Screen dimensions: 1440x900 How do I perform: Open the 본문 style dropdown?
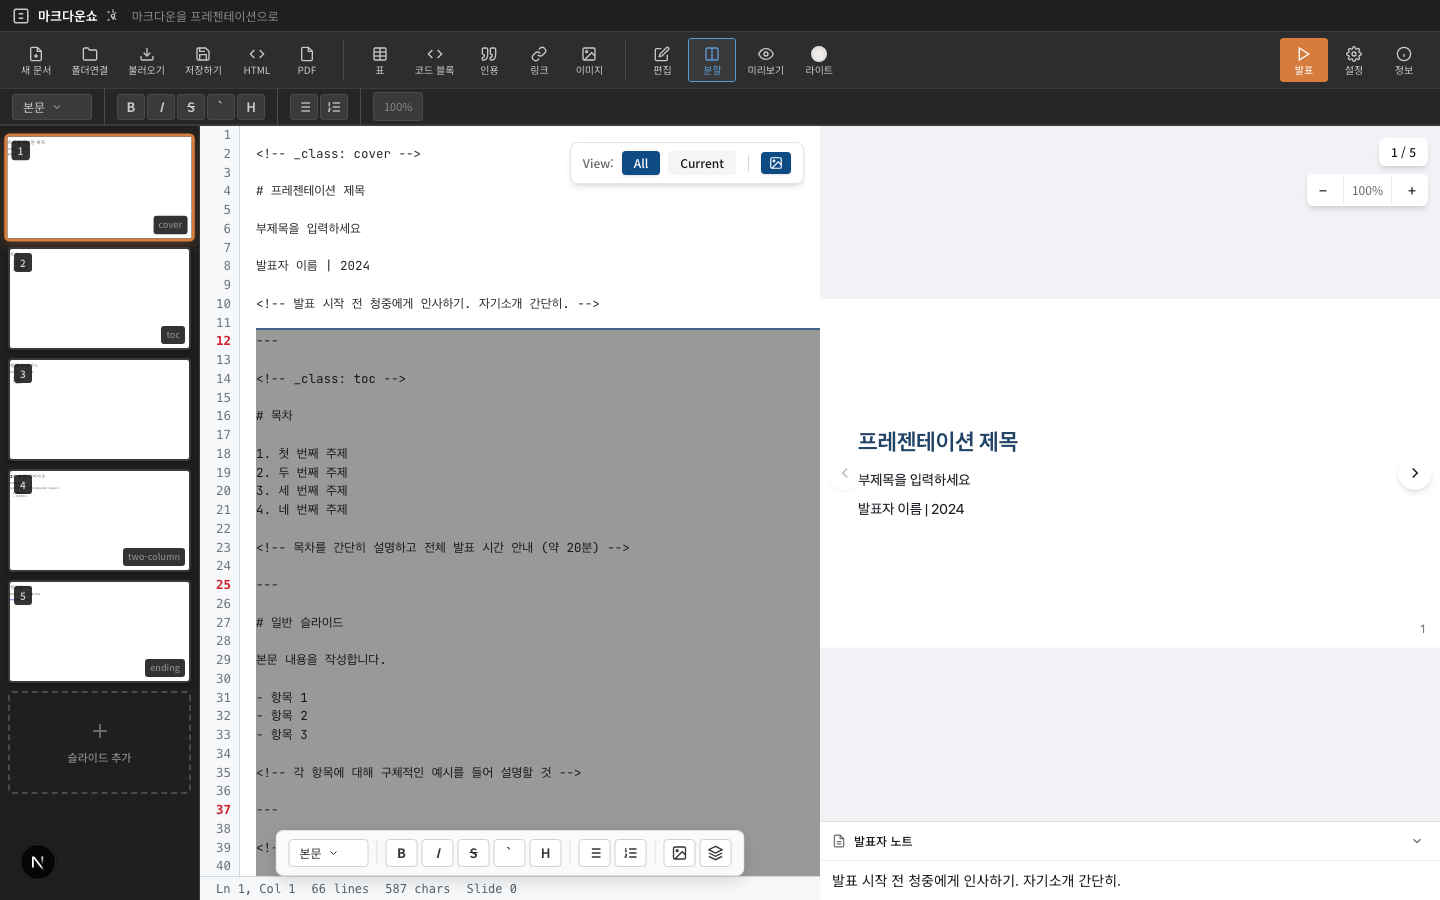point(51,107)
